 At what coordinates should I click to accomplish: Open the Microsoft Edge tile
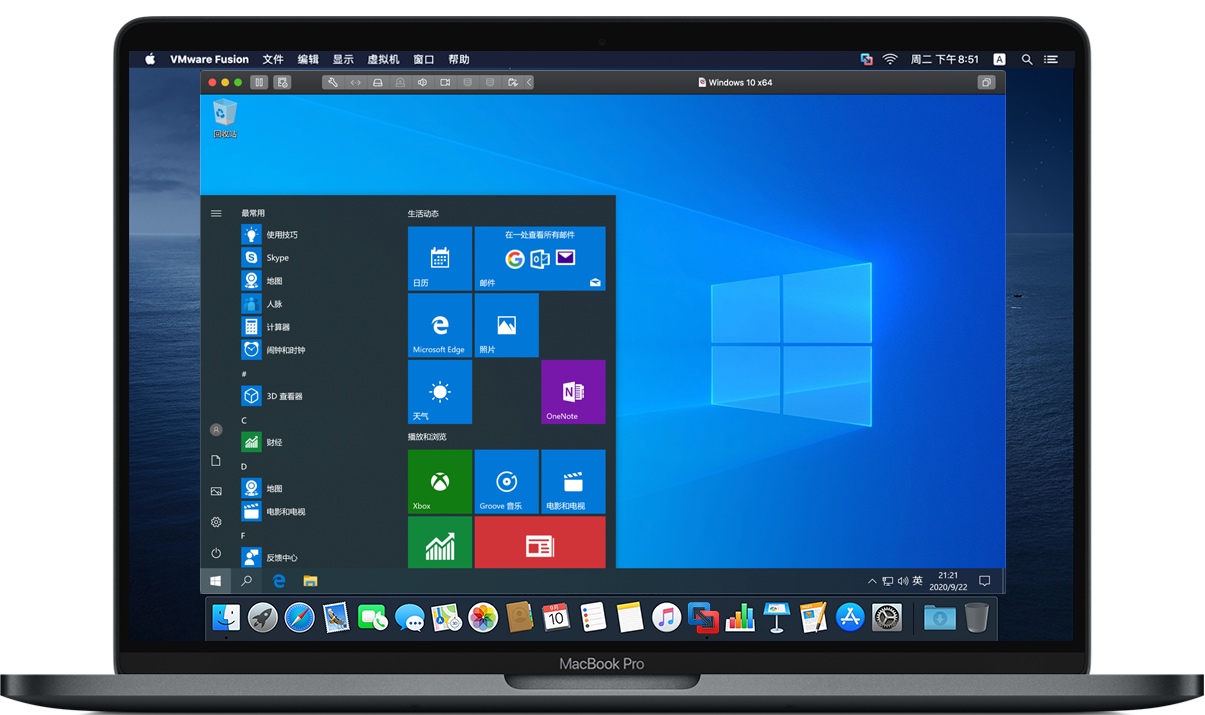point(439,325)
